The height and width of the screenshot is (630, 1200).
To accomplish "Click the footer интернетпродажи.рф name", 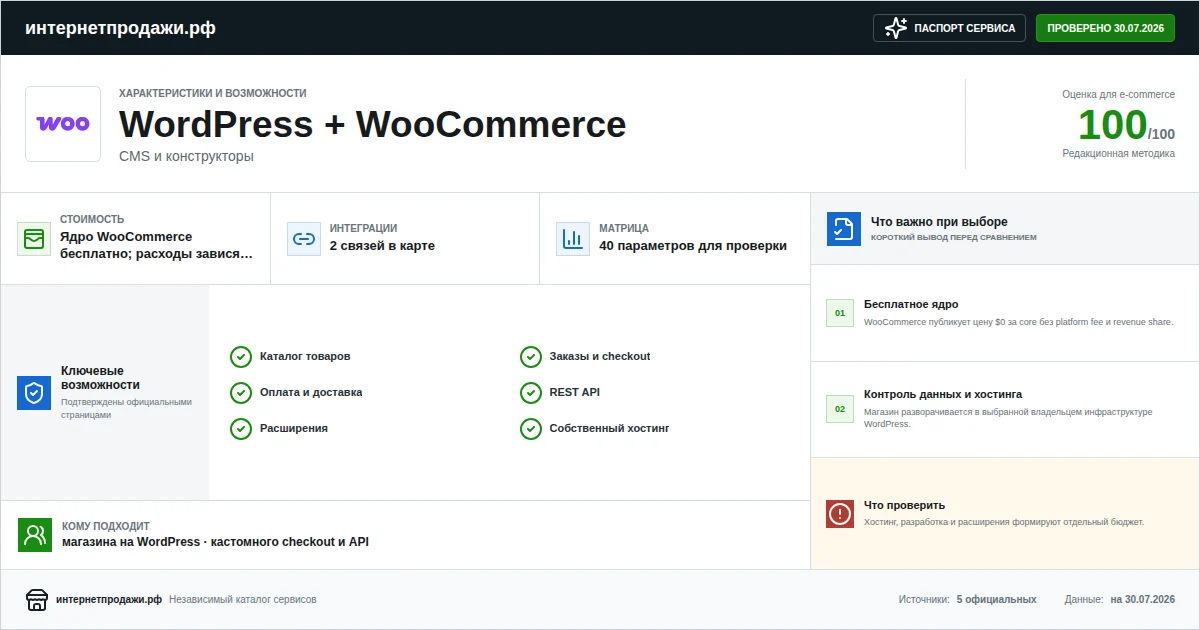I will (x=109, y=600).
